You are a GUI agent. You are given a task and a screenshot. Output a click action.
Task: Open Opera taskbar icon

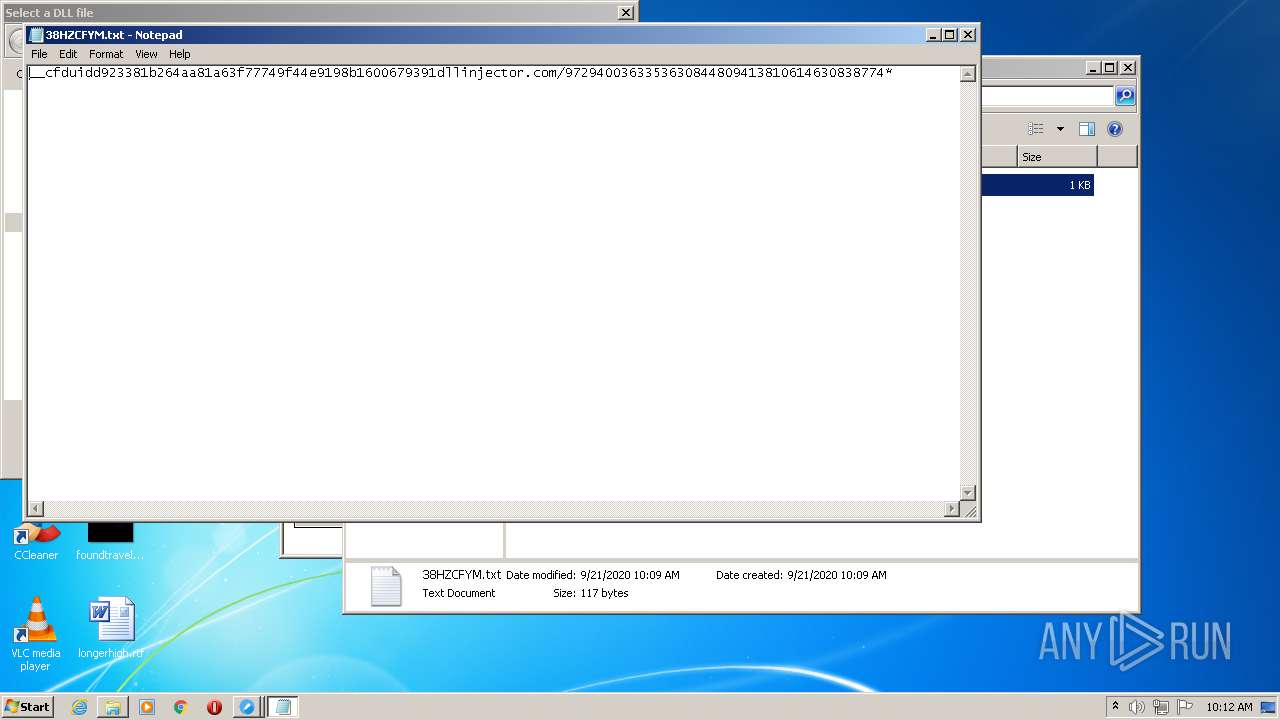click(x=214, y=707)
